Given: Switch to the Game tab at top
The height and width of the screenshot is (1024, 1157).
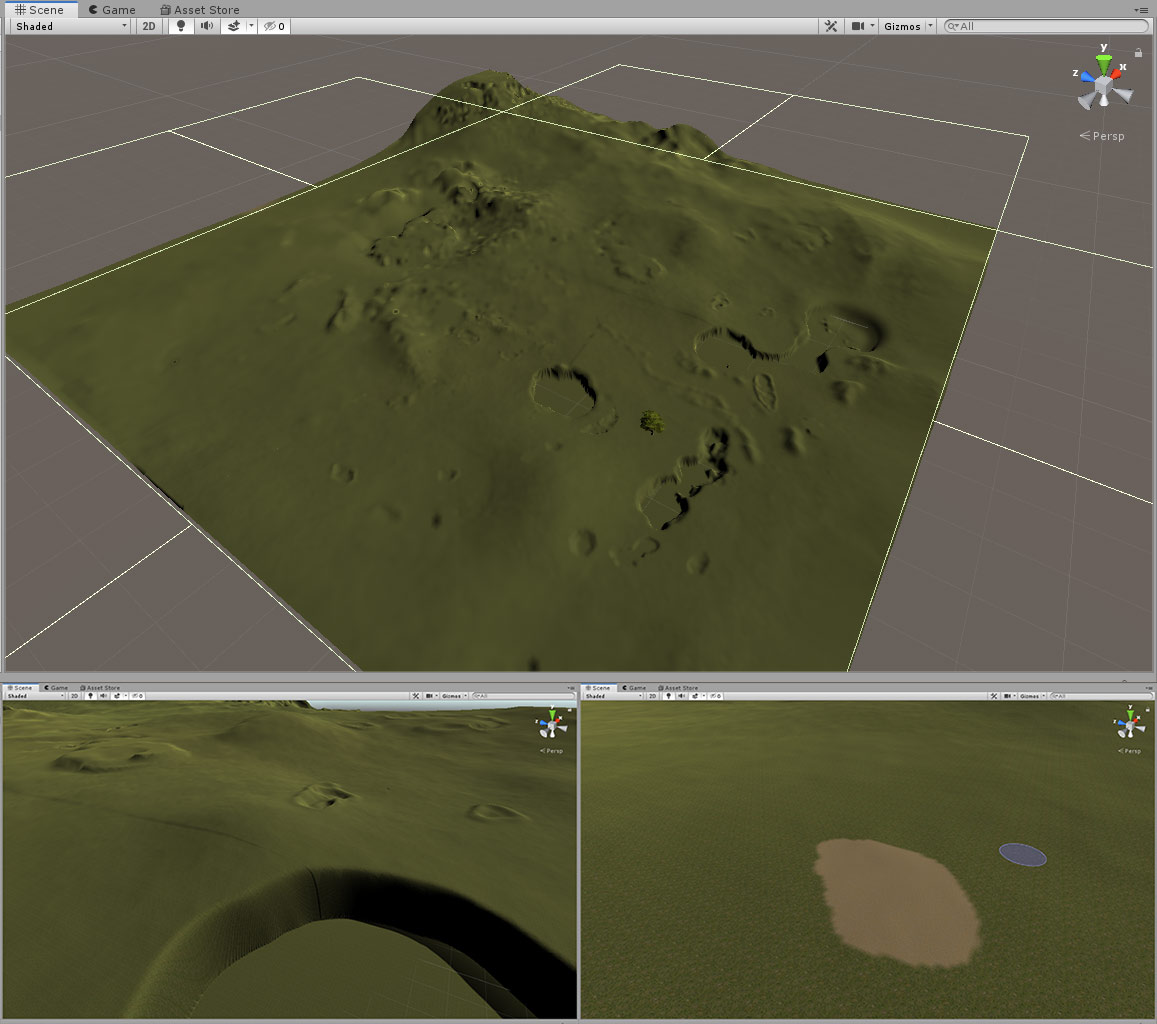Looking at the screenshot, I should (x=111, y=9).
